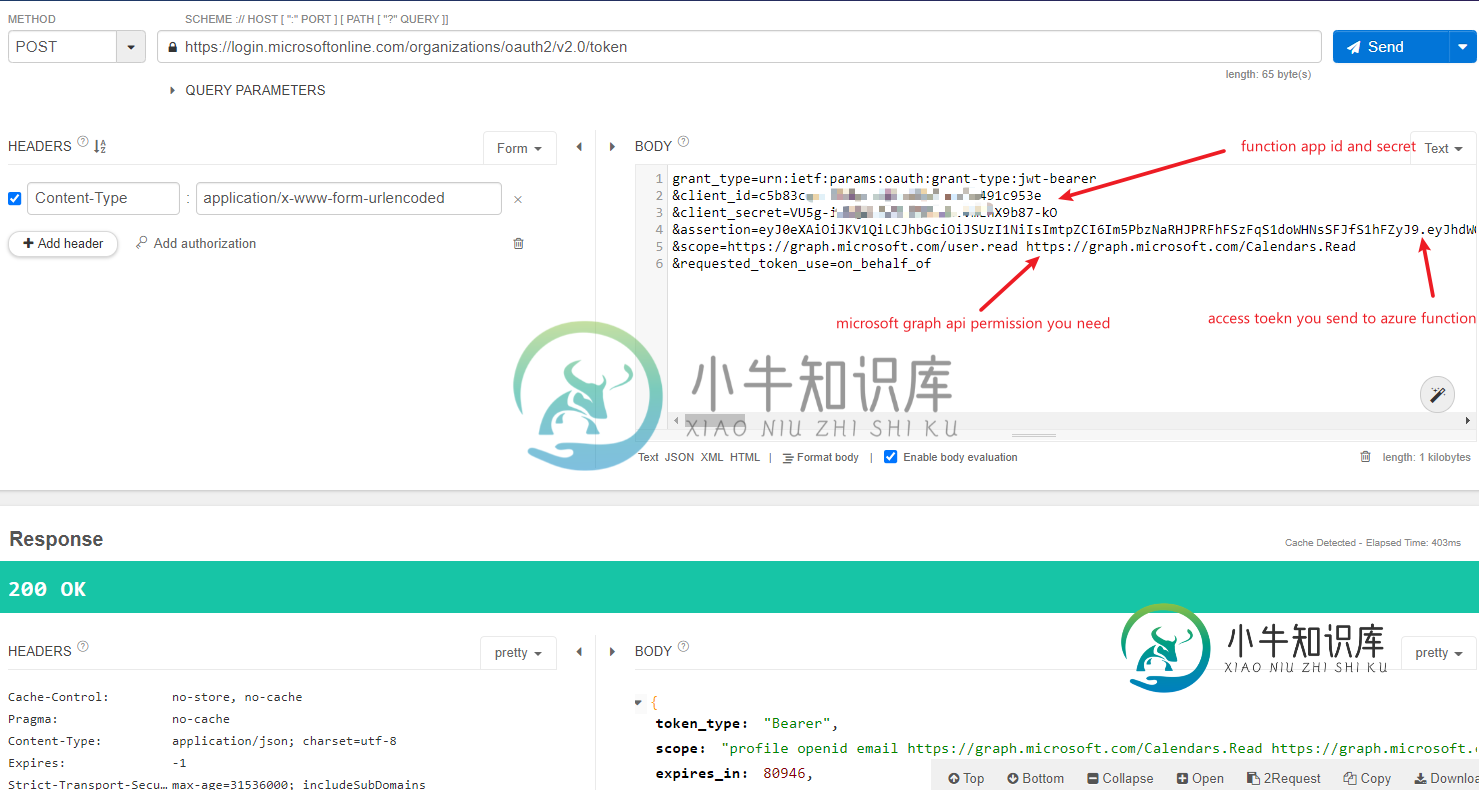
Task: Click the POST method field
Action: (63, 47)
